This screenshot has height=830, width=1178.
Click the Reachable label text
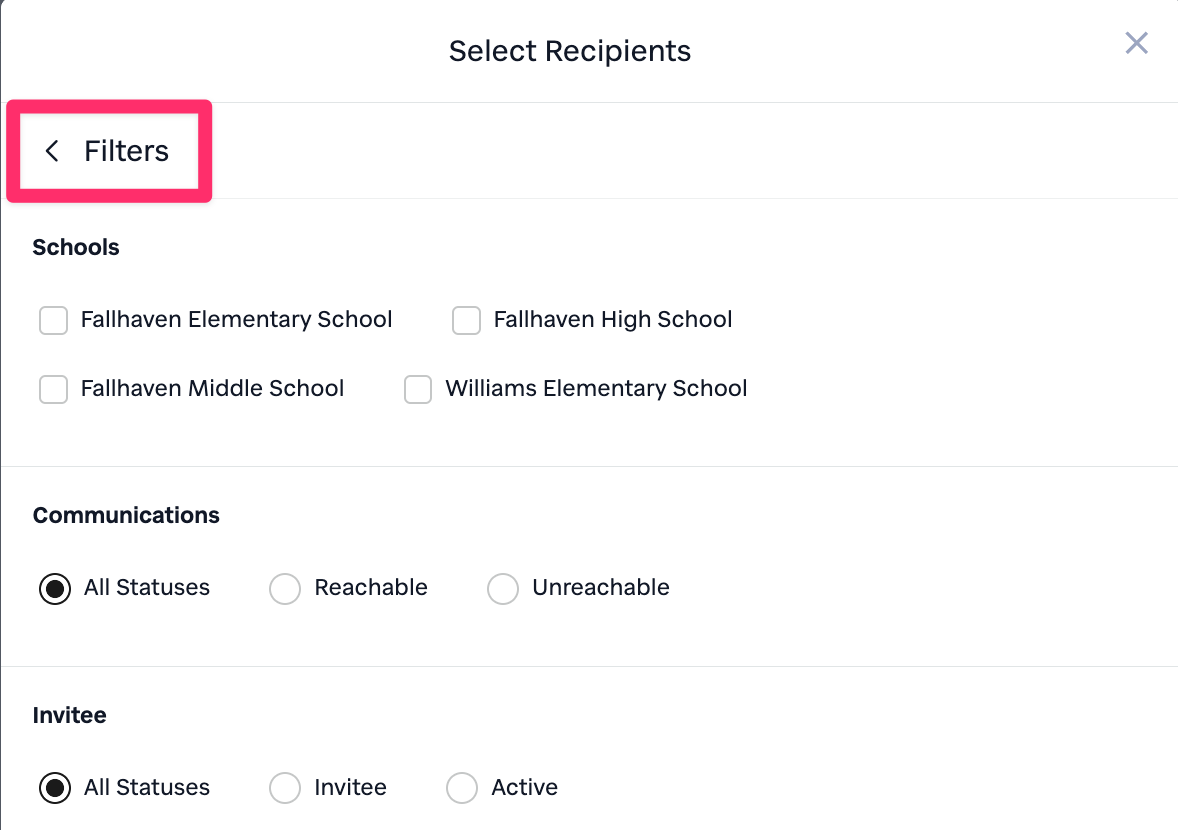371,587
